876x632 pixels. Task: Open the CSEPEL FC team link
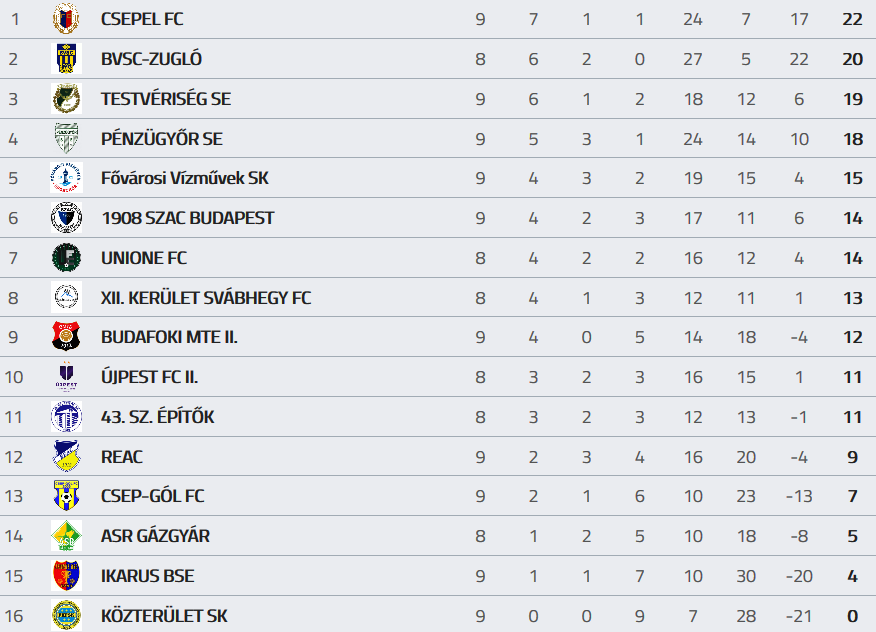point(142,19)
